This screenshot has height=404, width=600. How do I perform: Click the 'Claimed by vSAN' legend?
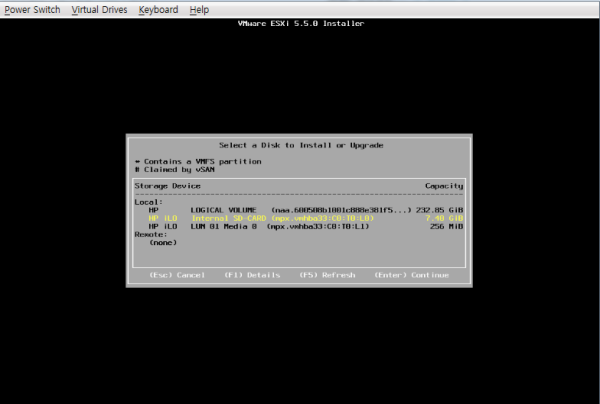click(175, 169)
